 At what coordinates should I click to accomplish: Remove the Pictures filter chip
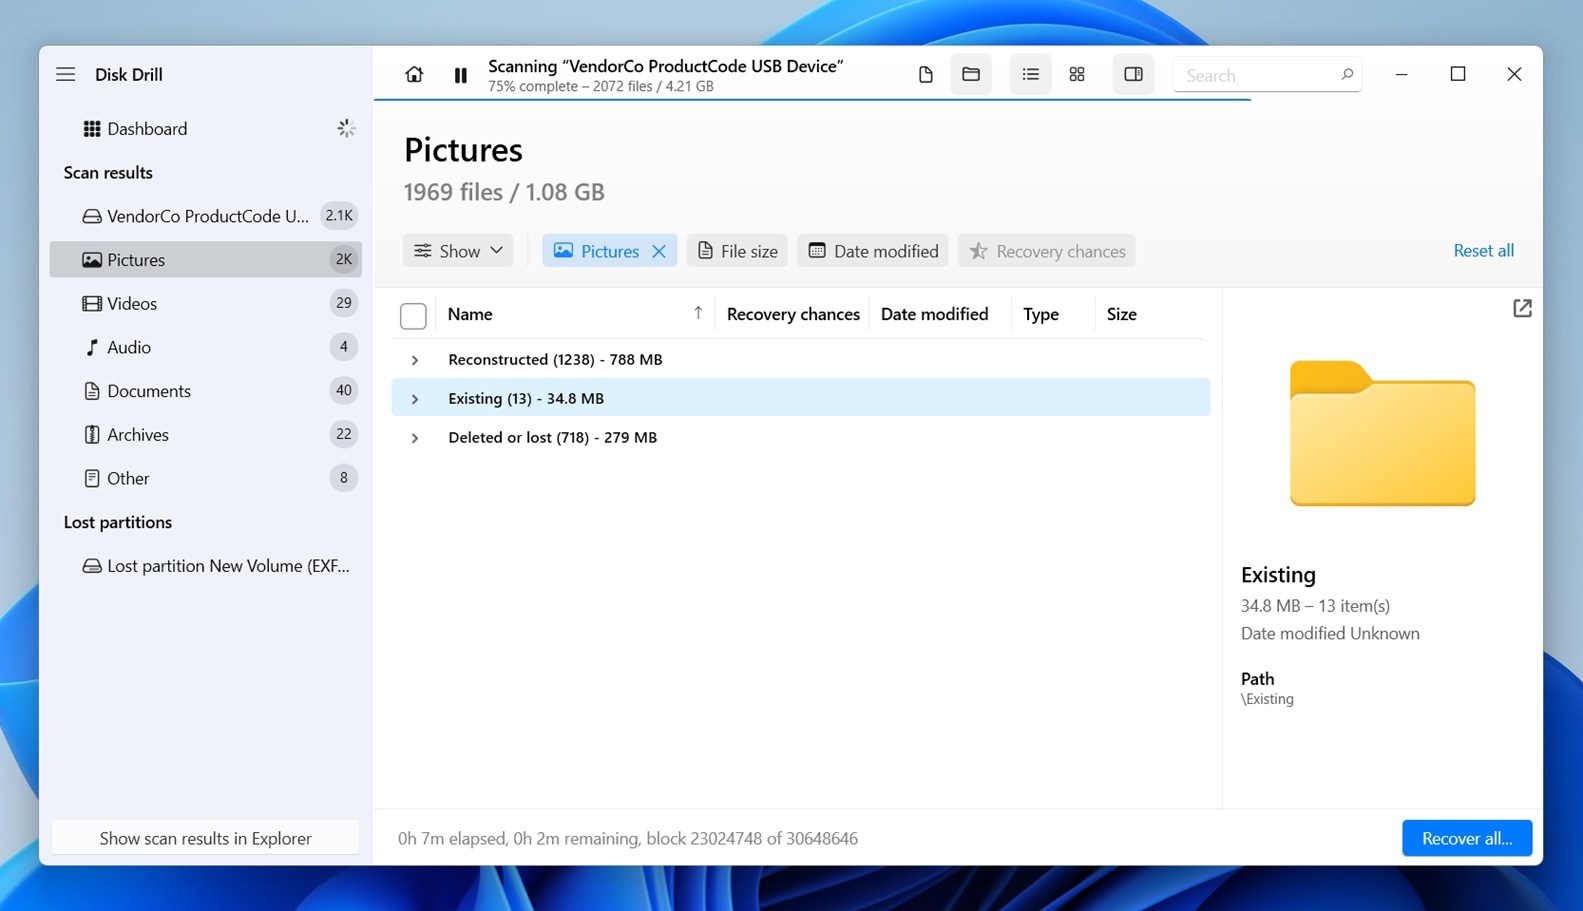coord(659,252)
